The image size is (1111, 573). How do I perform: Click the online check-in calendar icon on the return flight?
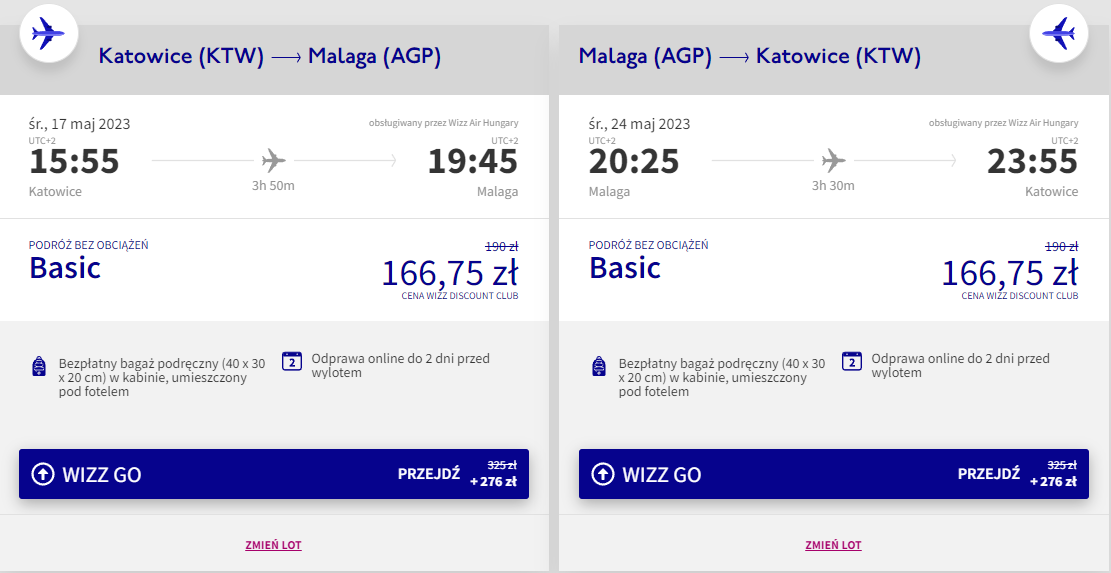(x=852, y=361)
